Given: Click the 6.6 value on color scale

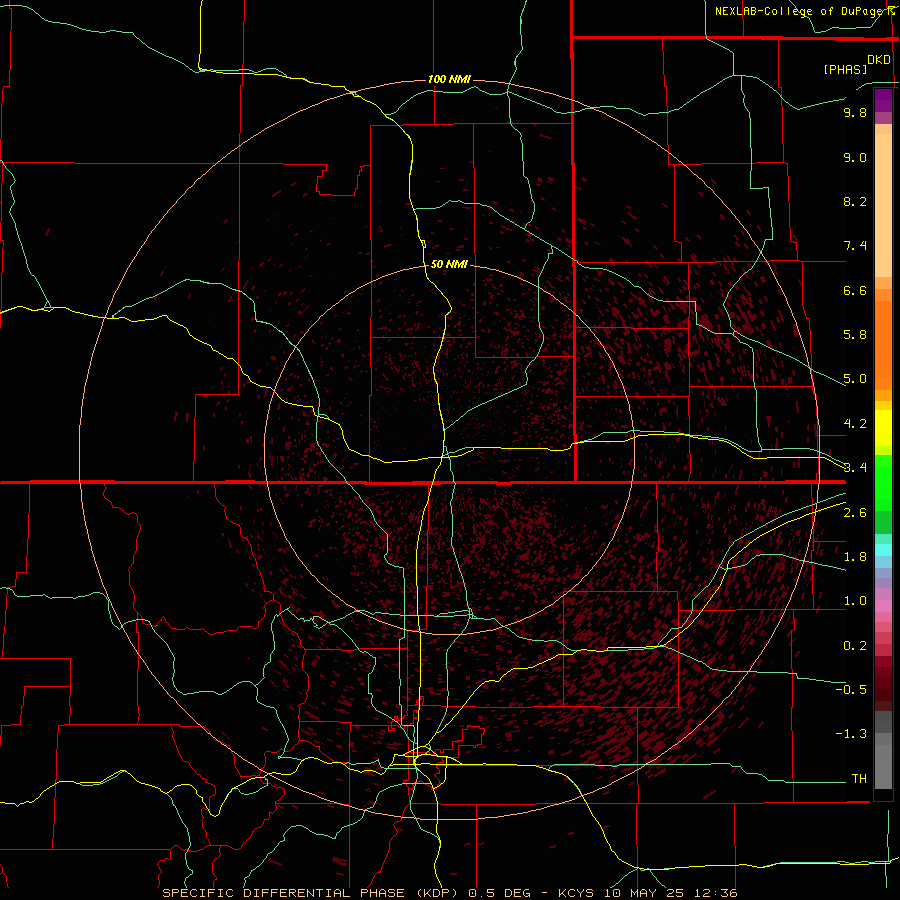Looking at the screenshot, I should point(855,290).
